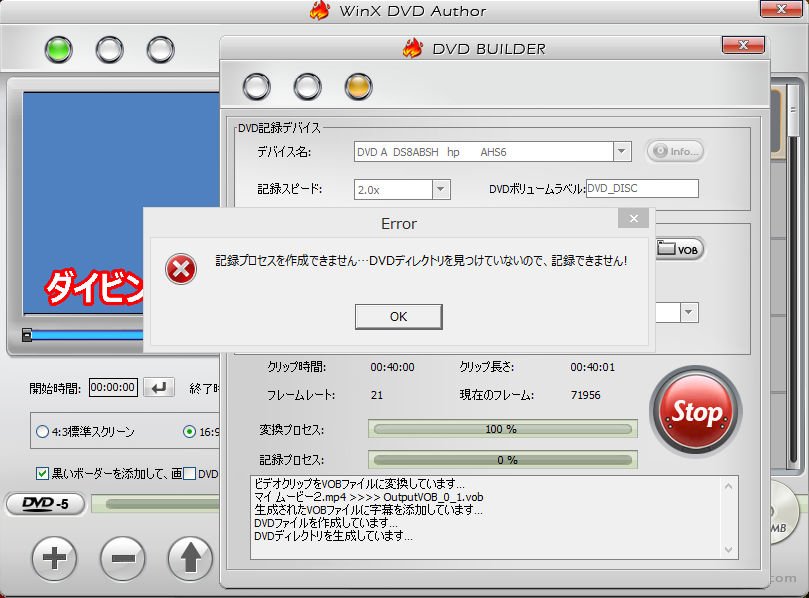Click the flame logo in WinX DVD Author title
809x598 pixels.
pyautogui.click(x=320, y=10)
